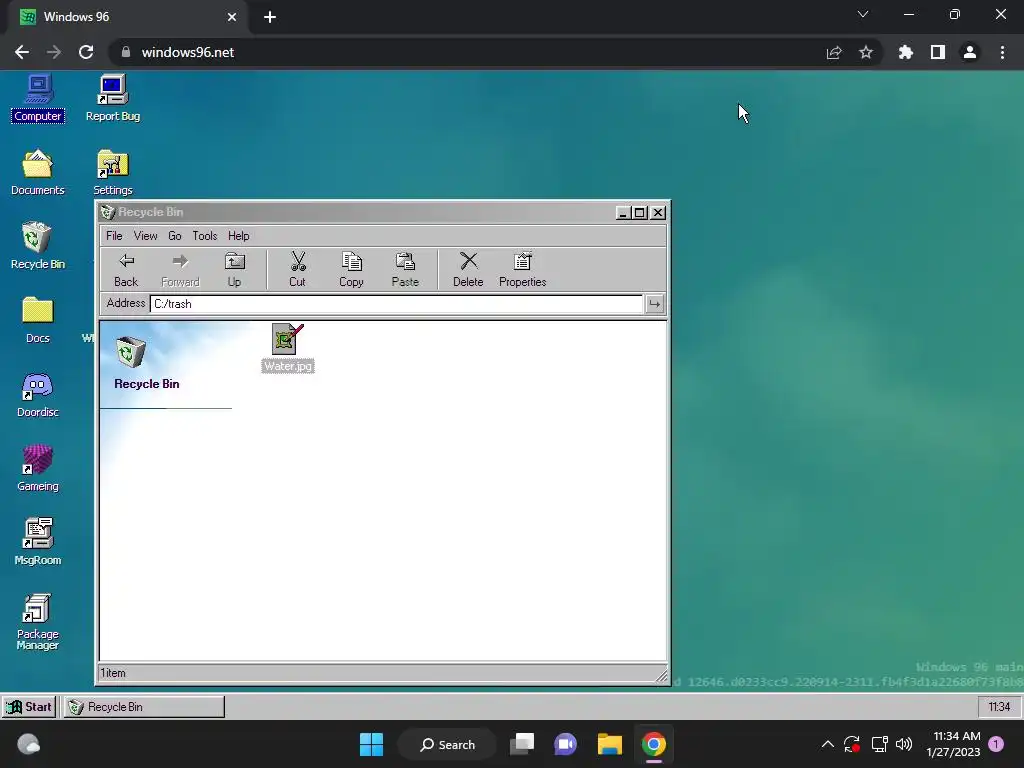
Task: Open the Settings desktop shortcut
Action: tap(112, 172)
